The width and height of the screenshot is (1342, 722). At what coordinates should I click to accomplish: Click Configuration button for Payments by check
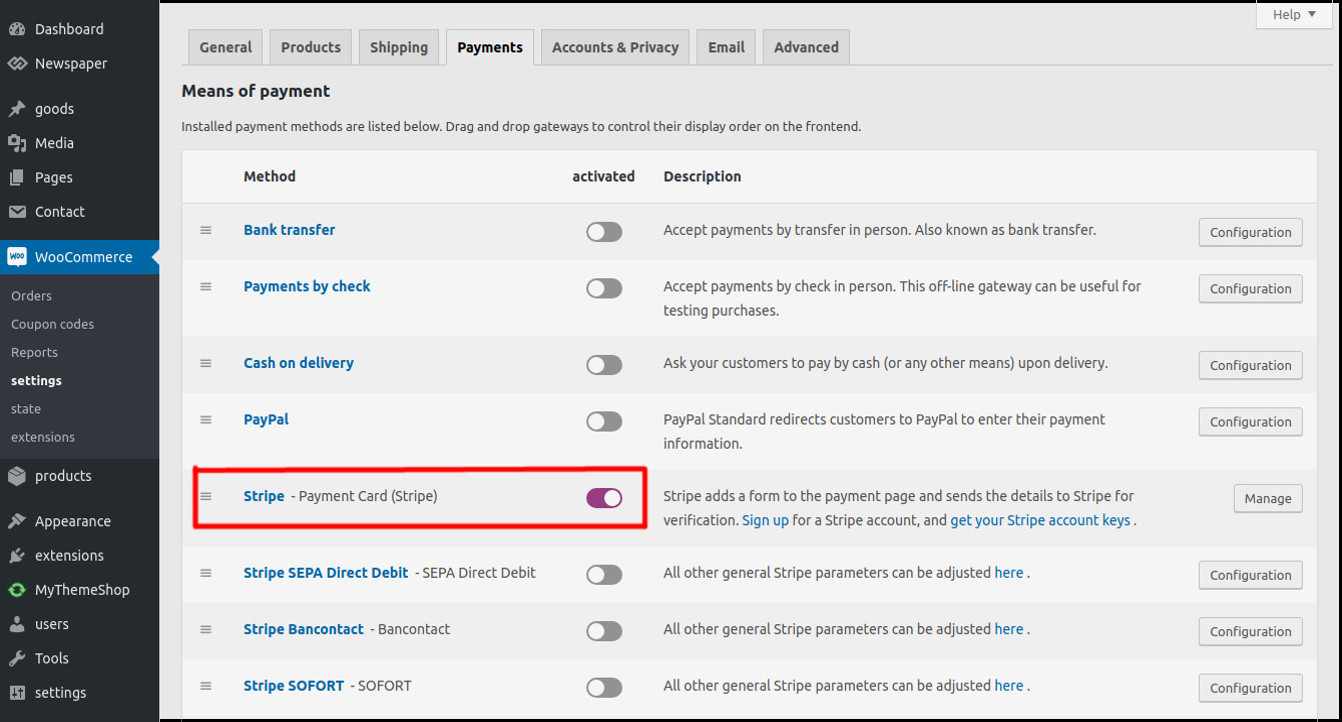point(1250,288)
